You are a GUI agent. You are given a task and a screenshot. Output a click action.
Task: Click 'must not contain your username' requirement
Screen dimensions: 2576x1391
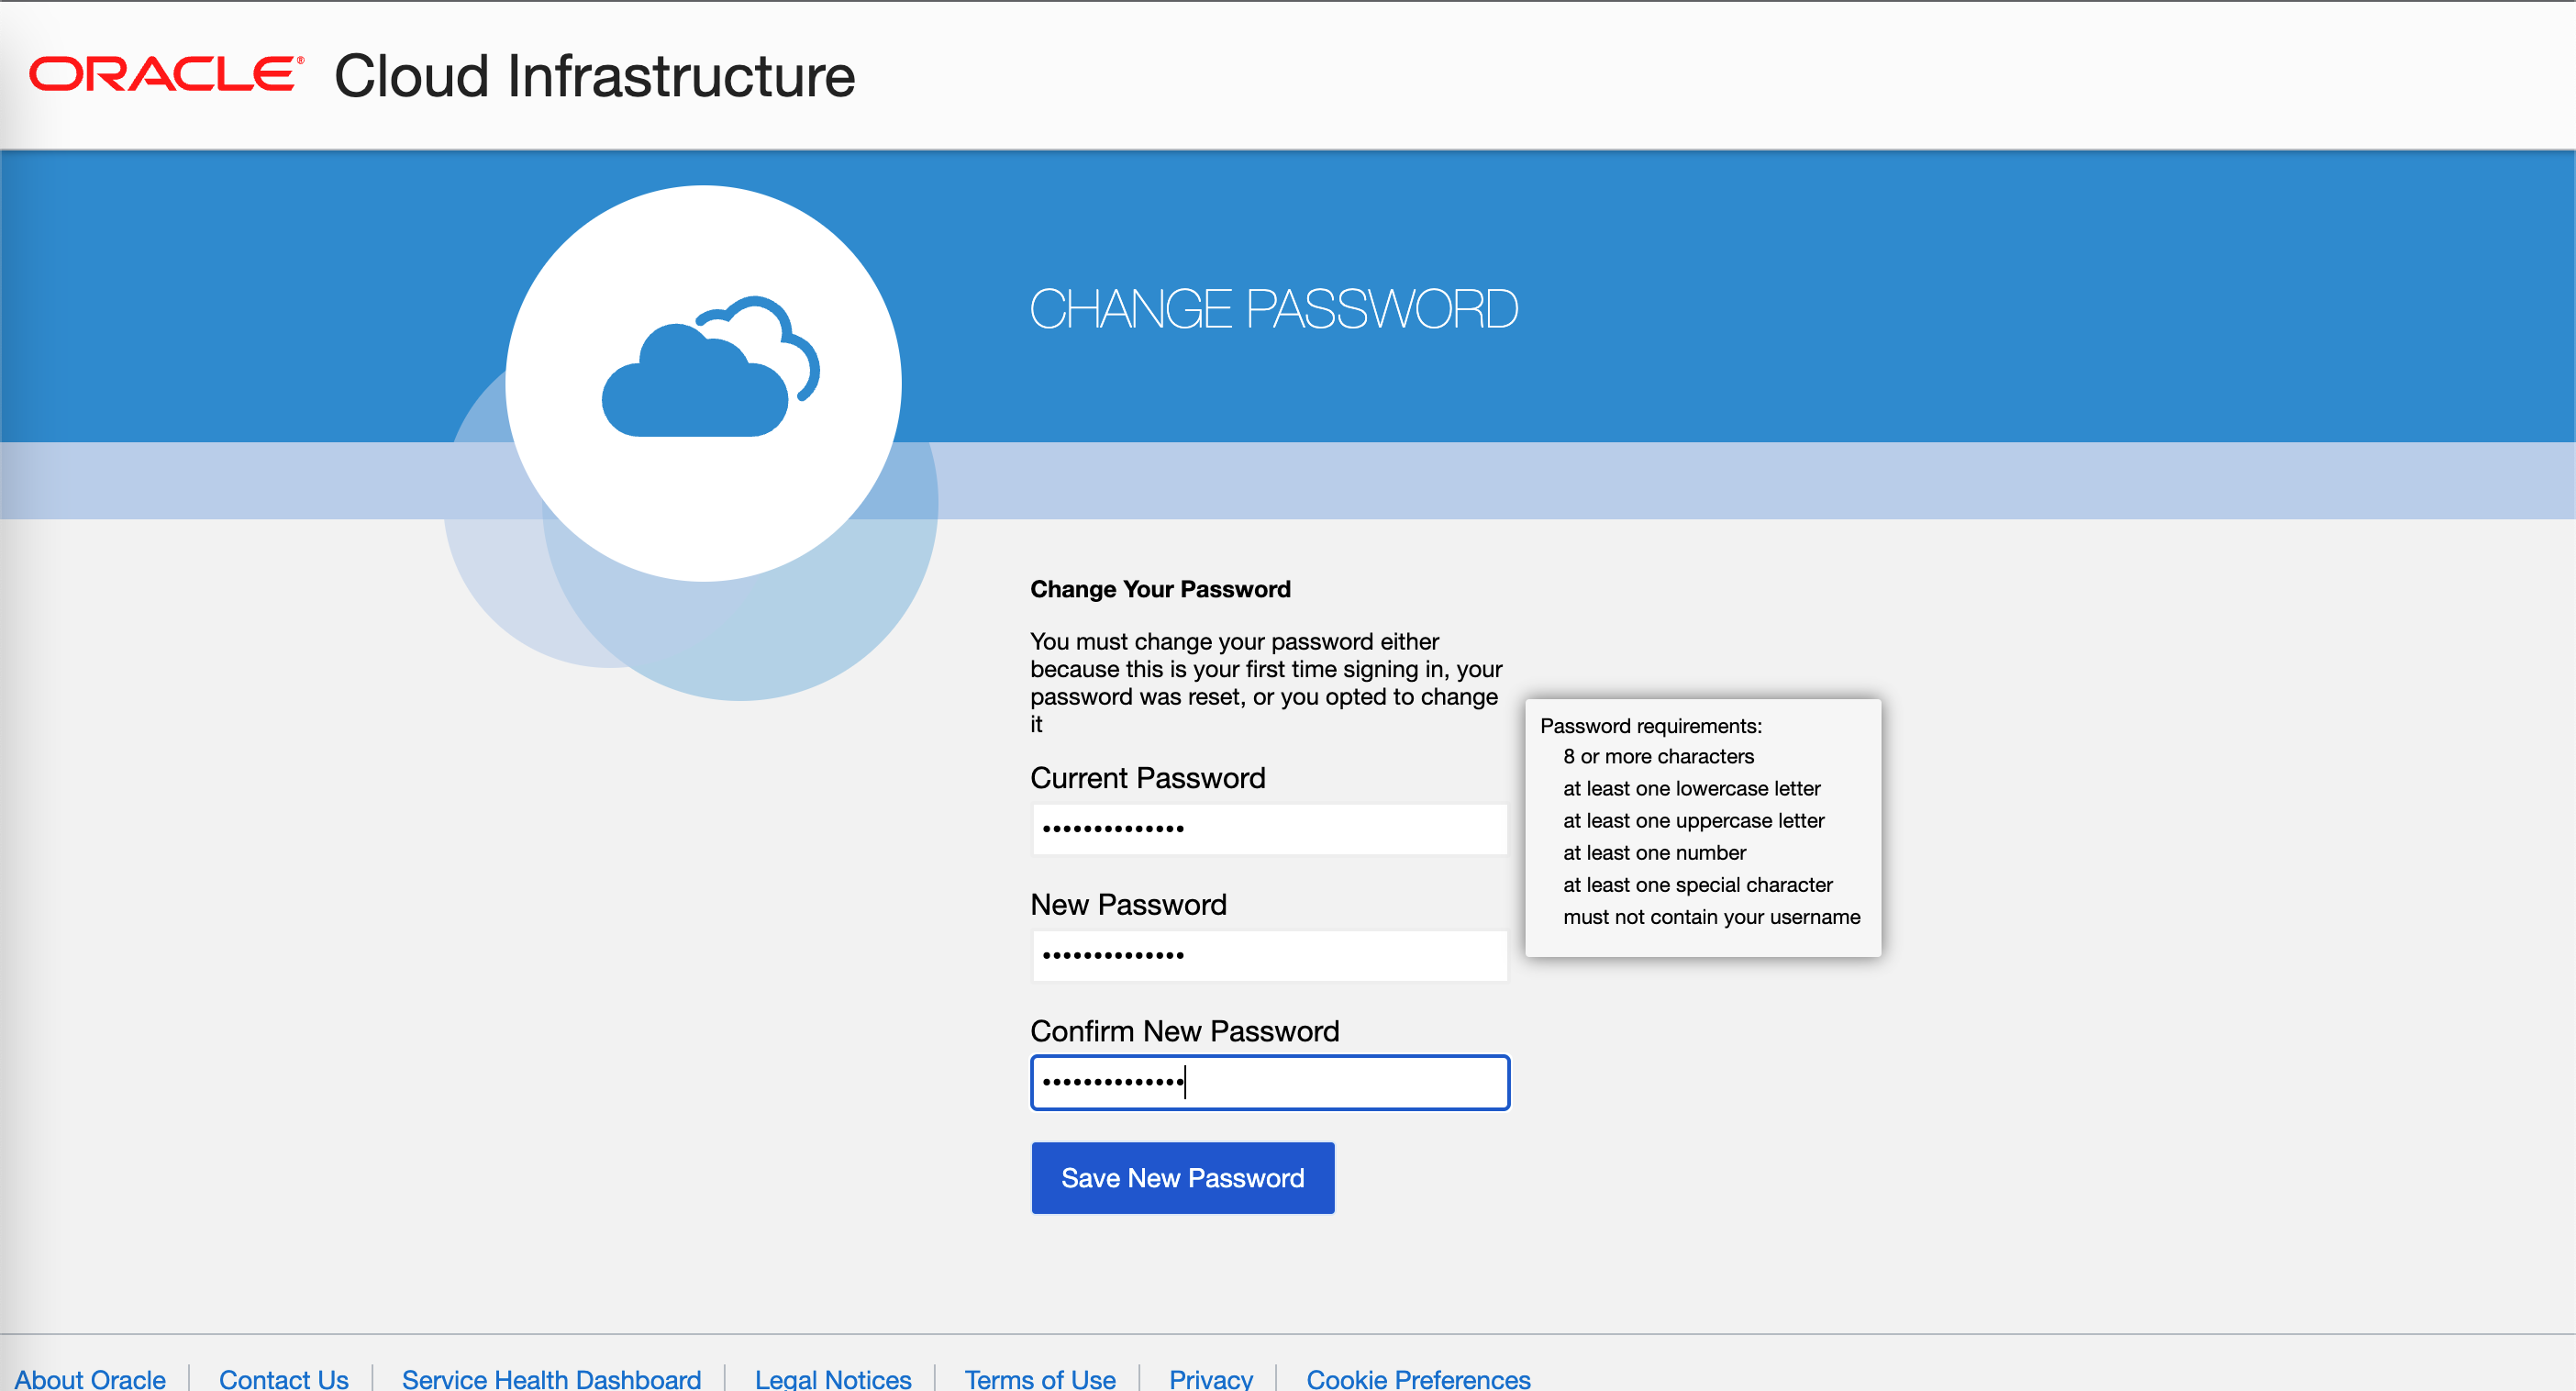point(1712,917)
